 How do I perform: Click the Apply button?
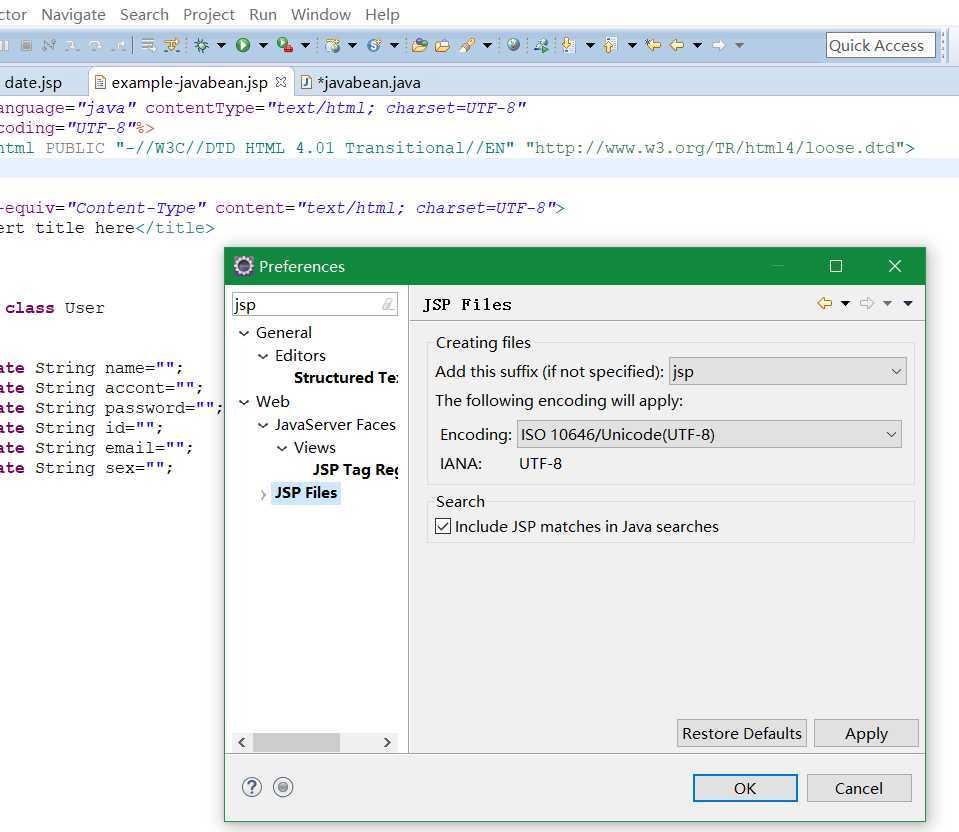pyautogui.click(x=866, y=733)
